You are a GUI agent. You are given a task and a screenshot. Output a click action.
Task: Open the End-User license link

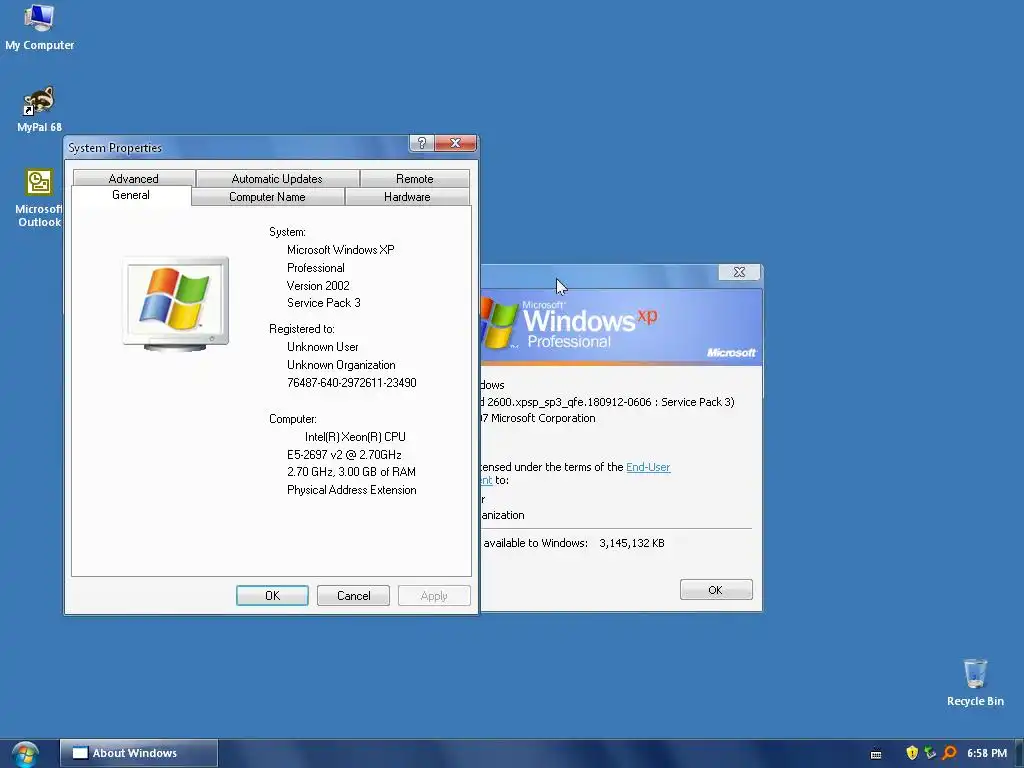(648, 467)
